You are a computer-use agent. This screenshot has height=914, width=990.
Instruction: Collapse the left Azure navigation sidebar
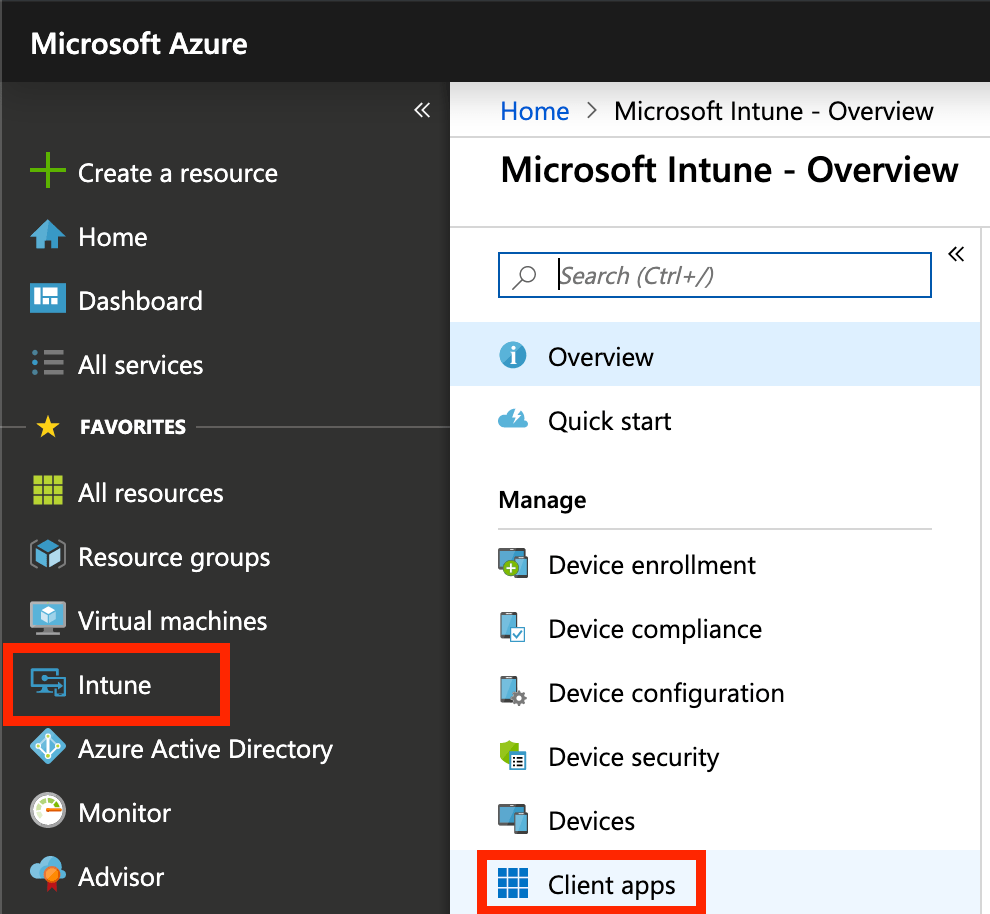422,110
